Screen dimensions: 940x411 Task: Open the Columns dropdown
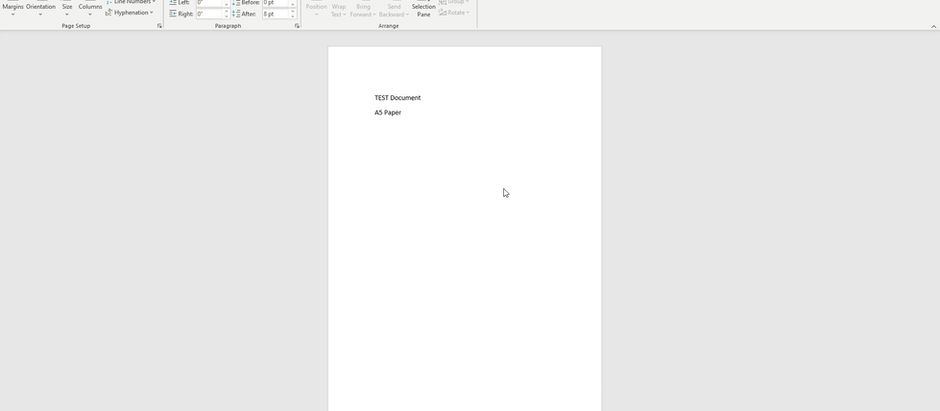tap(91, 8)
